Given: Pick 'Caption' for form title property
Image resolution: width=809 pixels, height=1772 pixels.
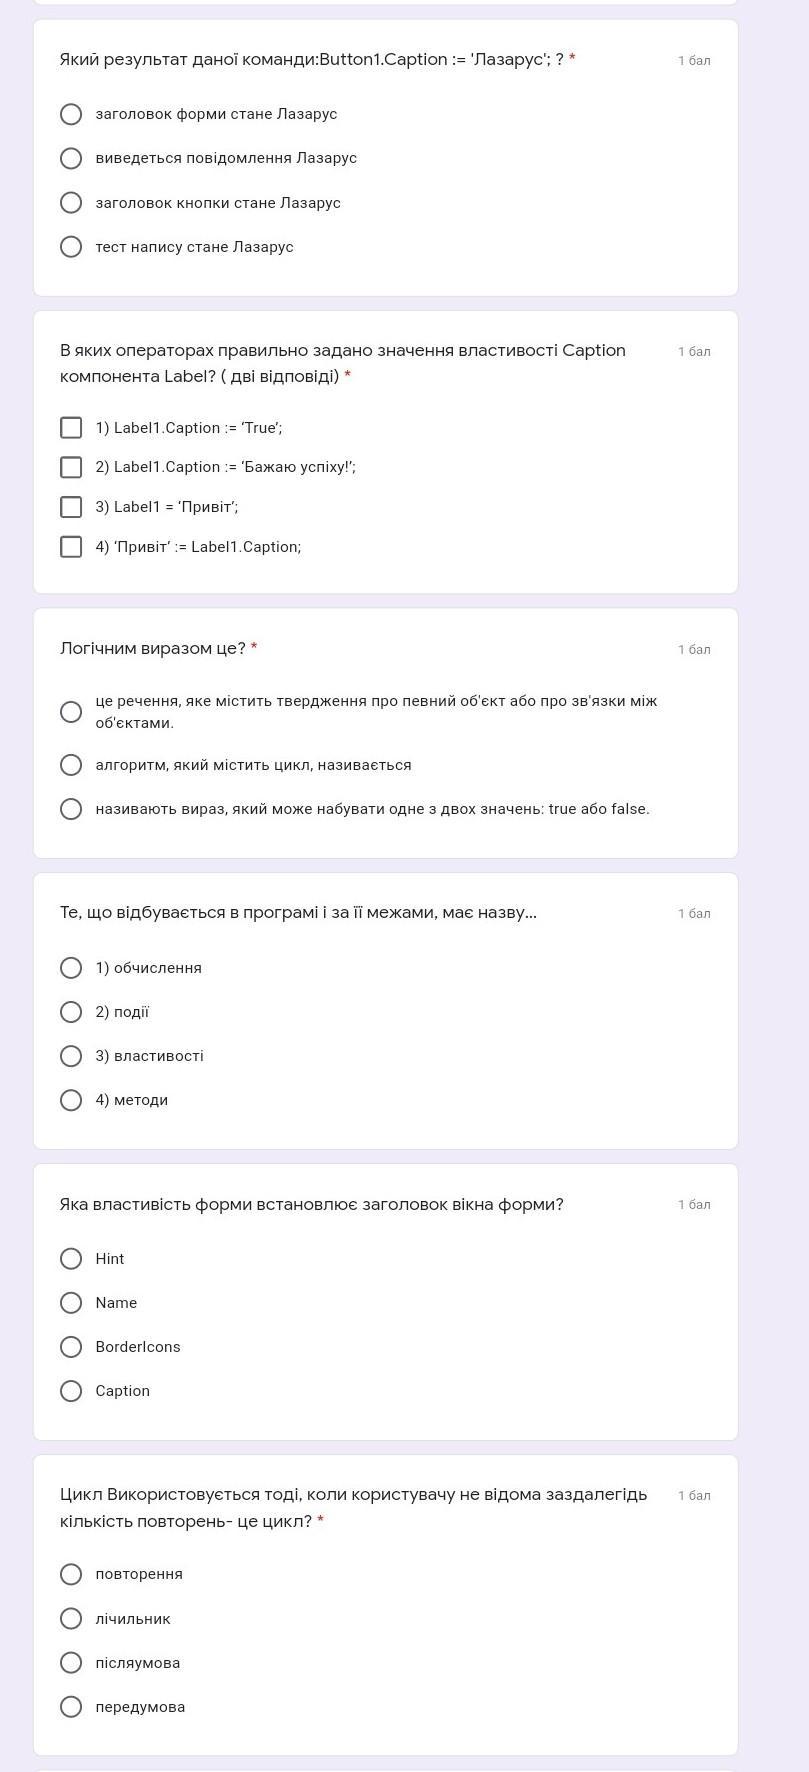Looking at the screenshot, I should pyautogui.click(x=71, y=1391).
